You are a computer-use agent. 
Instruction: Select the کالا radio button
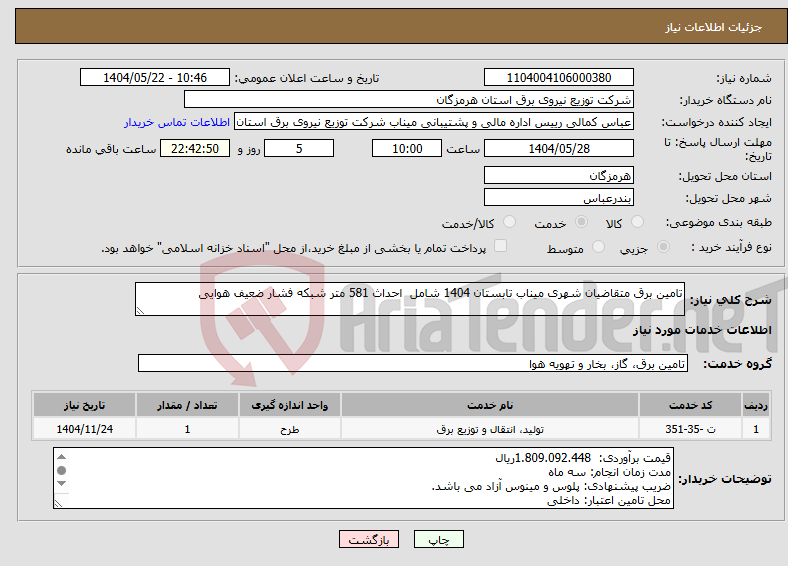click(637, 222)
